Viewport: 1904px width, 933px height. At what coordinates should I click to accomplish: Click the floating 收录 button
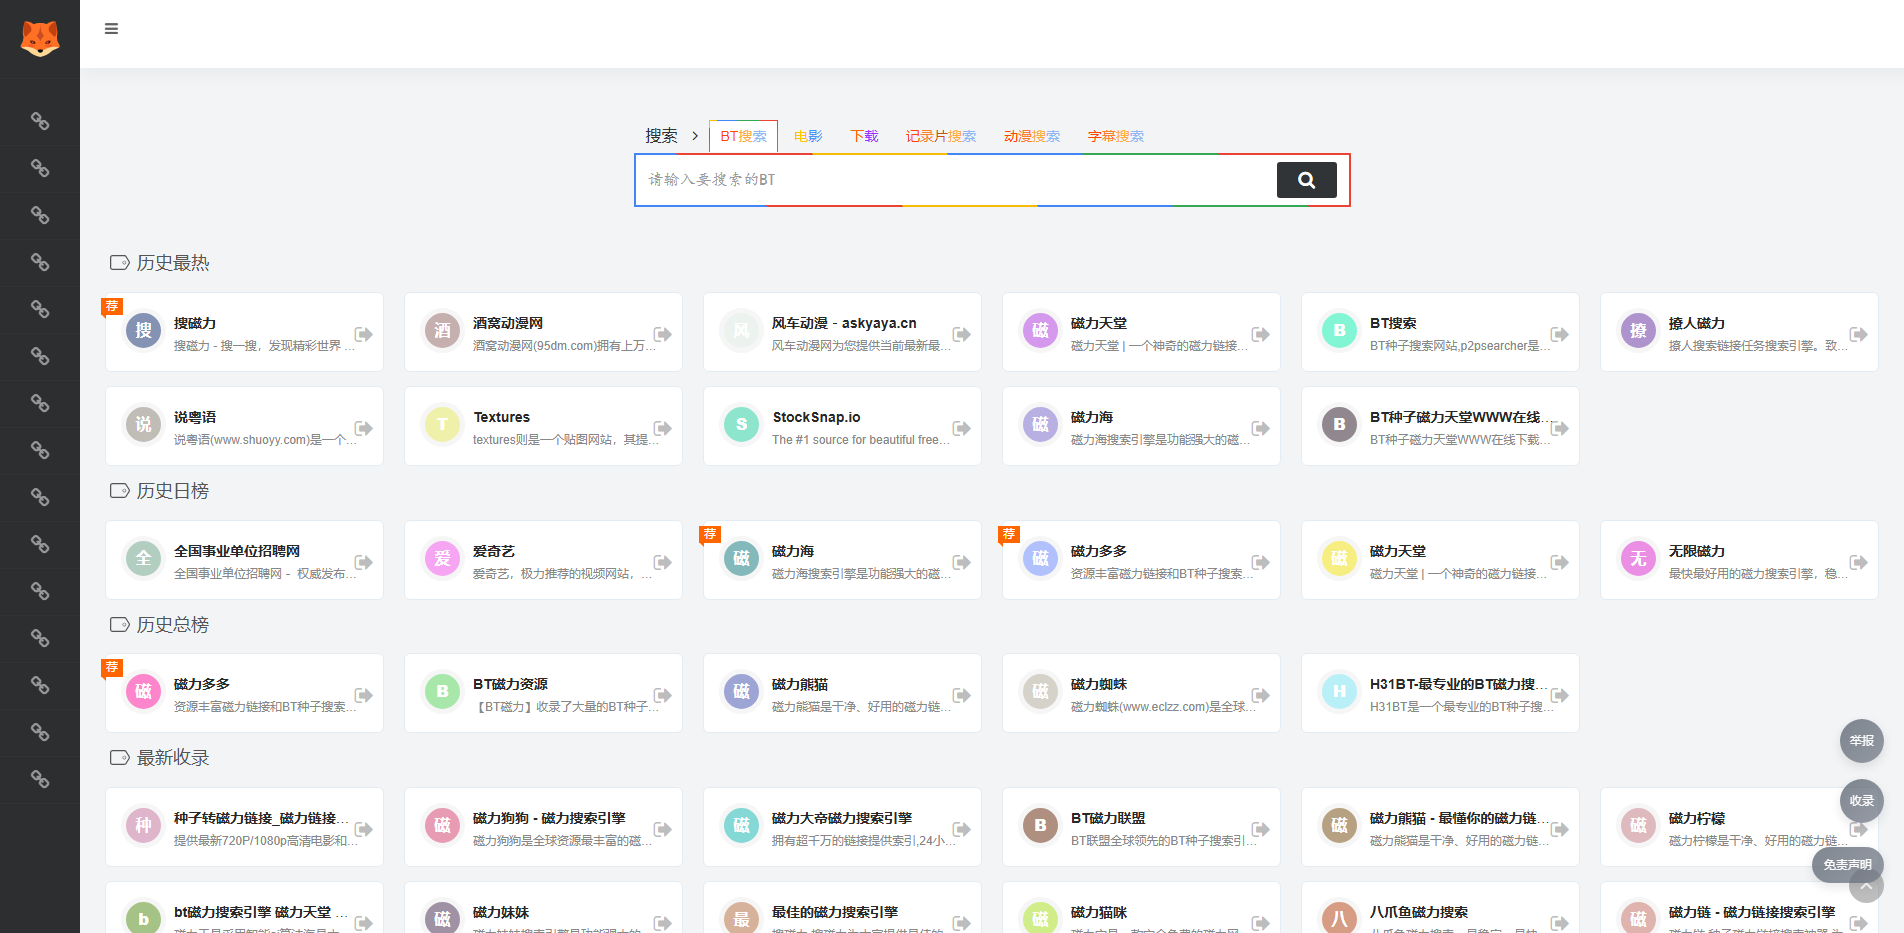[x=1861, y=801]
